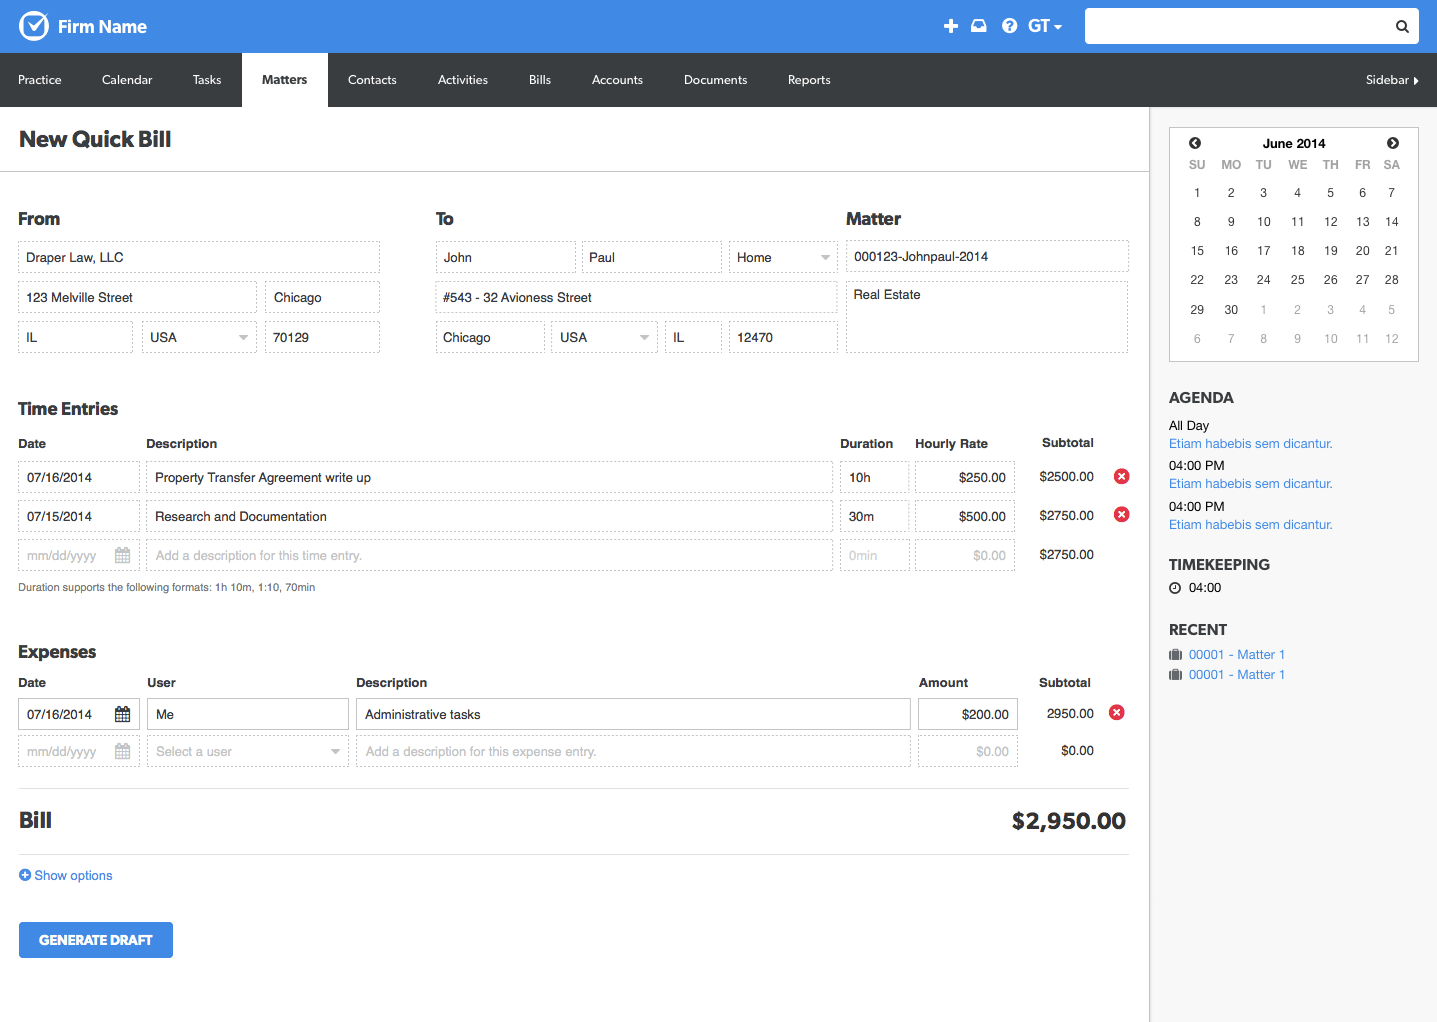Open the Documents tab
The width and height of the screenshot is (1437, 1022).
coord(715,80)
